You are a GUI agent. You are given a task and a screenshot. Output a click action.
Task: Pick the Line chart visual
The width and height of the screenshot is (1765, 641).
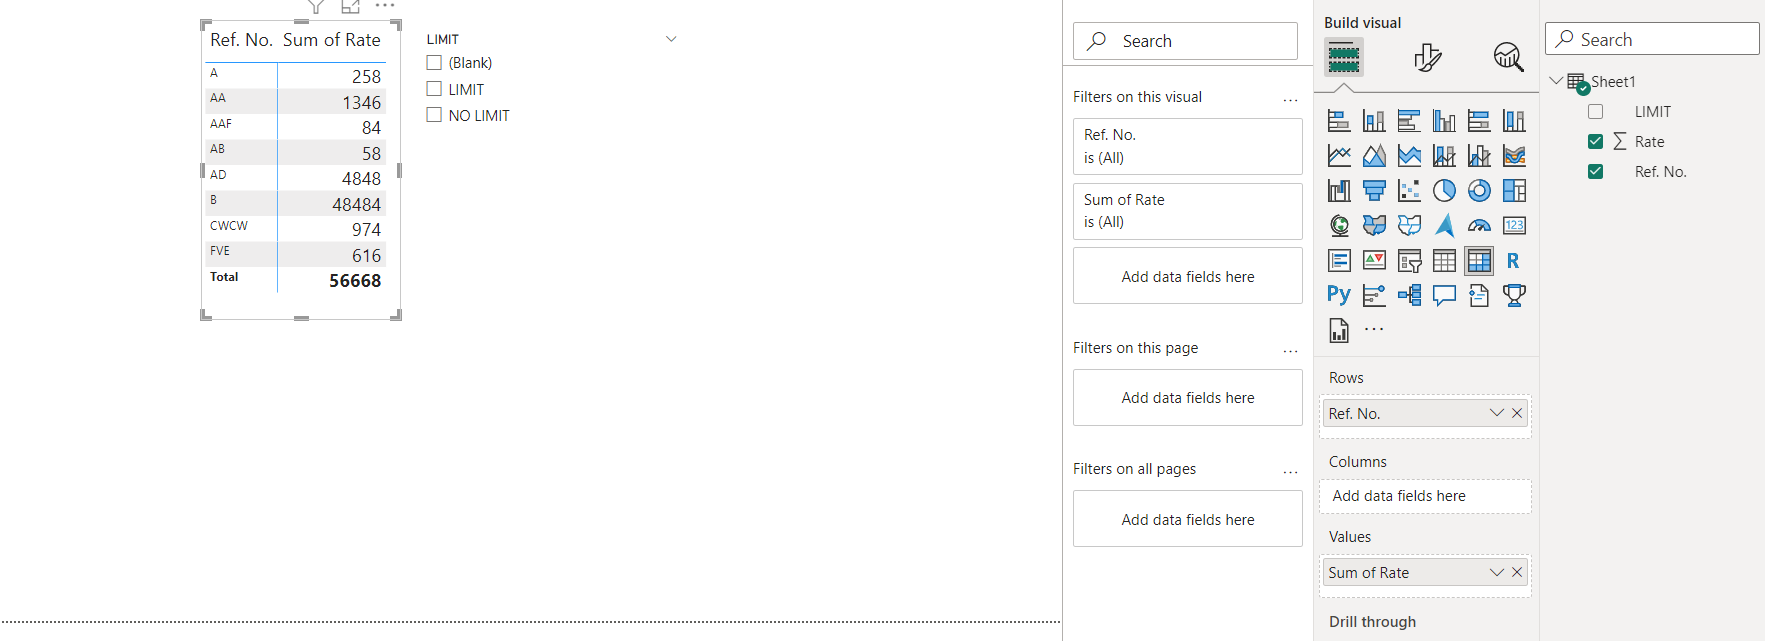[x=1339, y=156]
